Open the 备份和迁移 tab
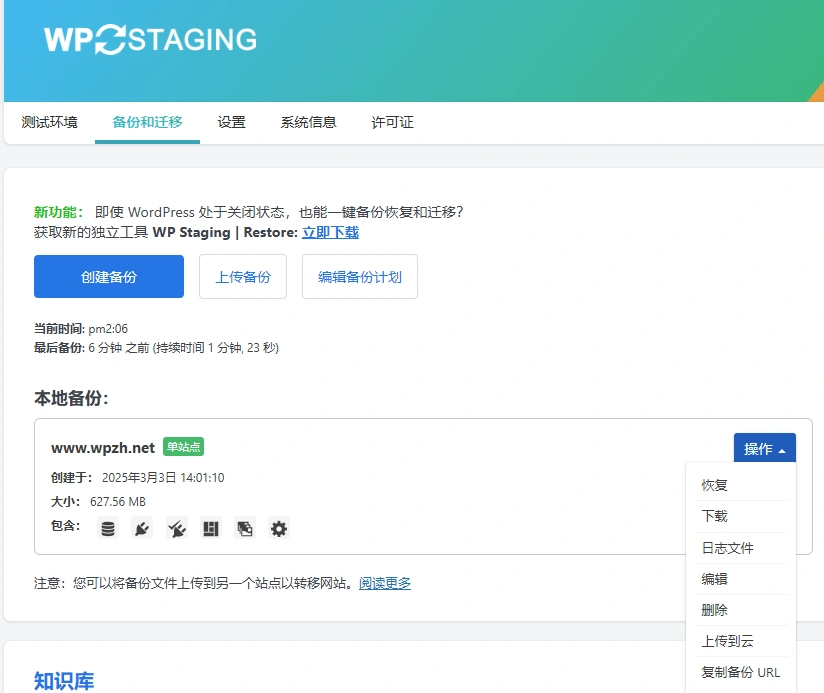 [147, 122]
